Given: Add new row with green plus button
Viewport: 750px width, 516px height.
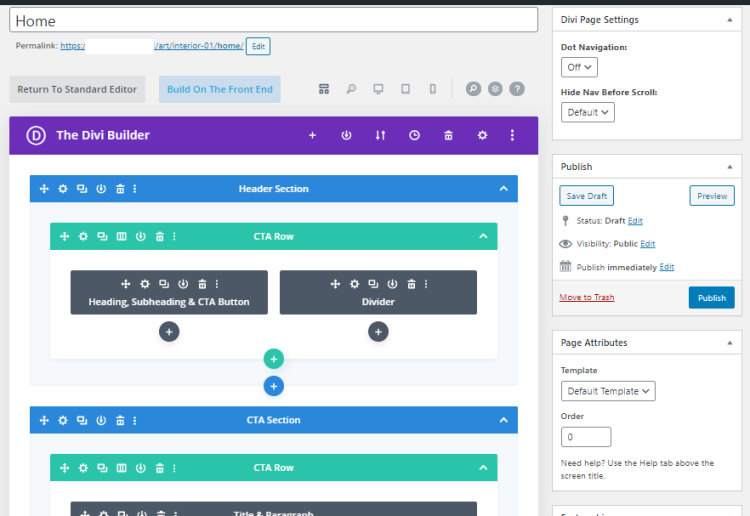Looking at the screenshot, I should (x=274, y=359).
